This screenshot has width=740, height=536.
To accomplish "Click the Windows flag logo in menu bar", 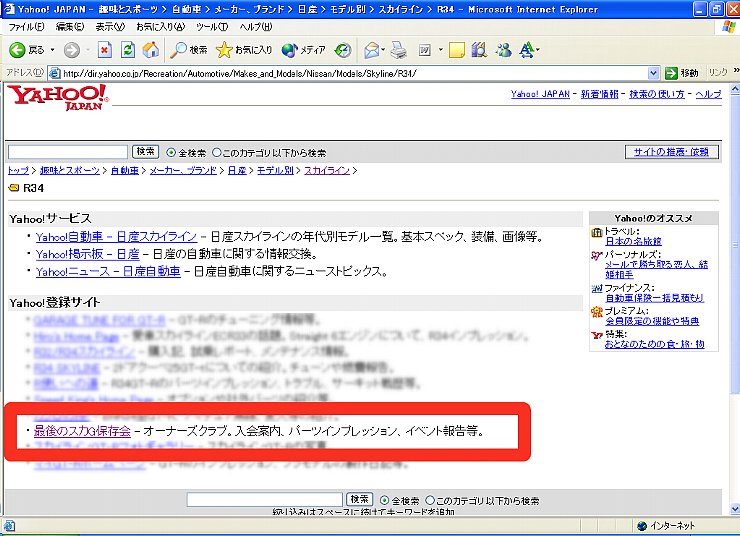I will [729, 26].
